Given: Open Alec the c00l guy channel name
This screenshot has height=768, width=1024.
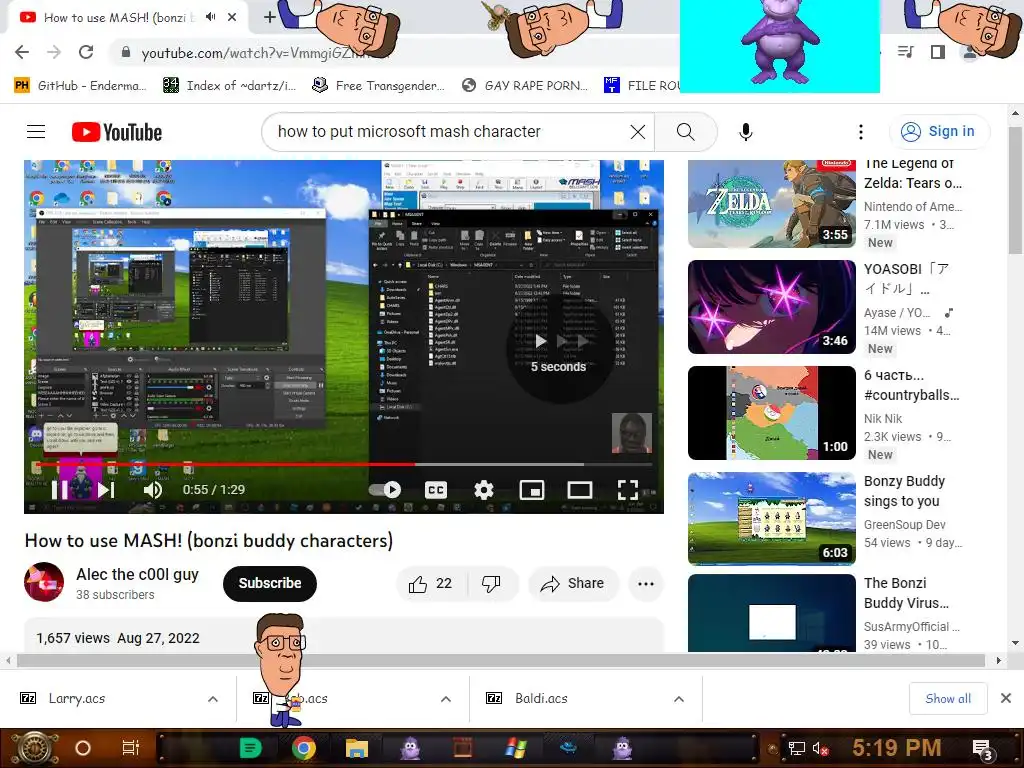Looking at the screenshot, I should (137, 575).
